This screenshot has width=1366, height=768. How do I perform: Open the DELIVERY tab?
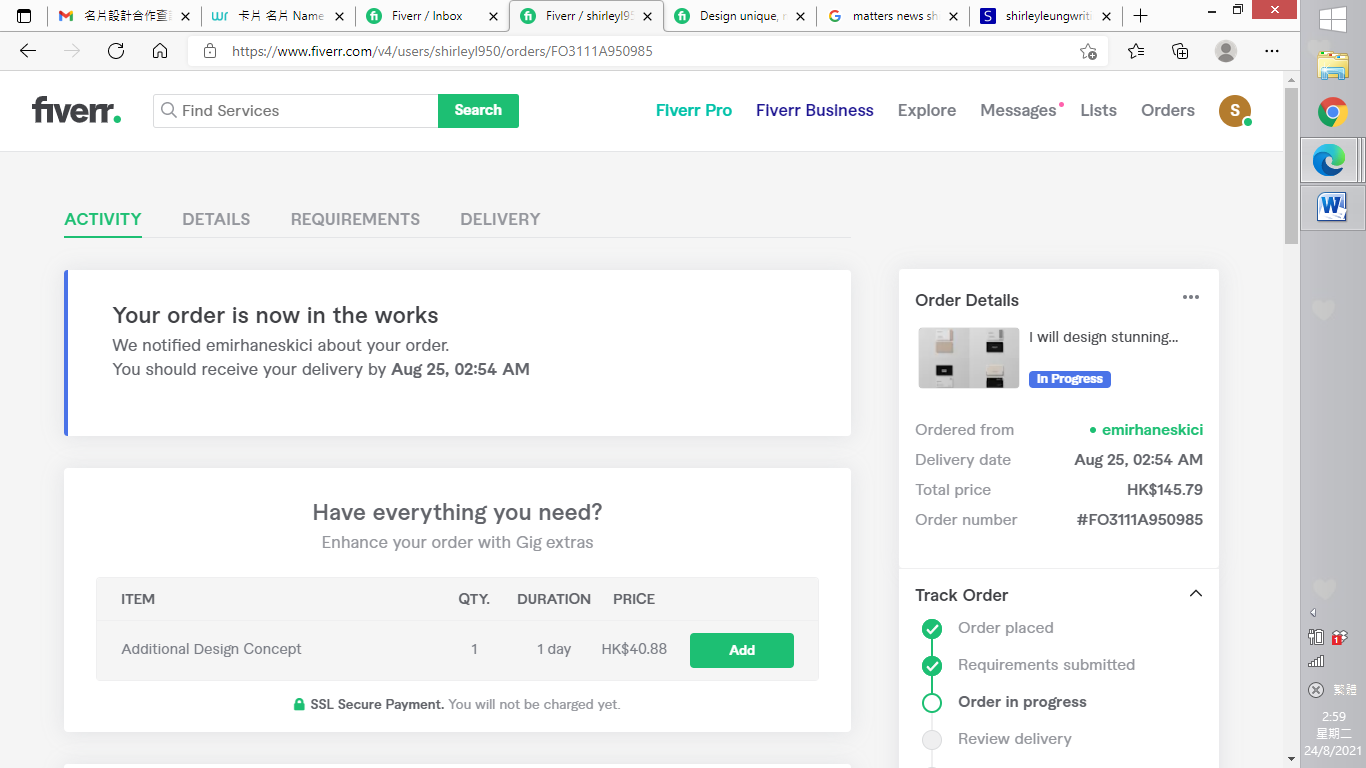[x=500, y=219]
